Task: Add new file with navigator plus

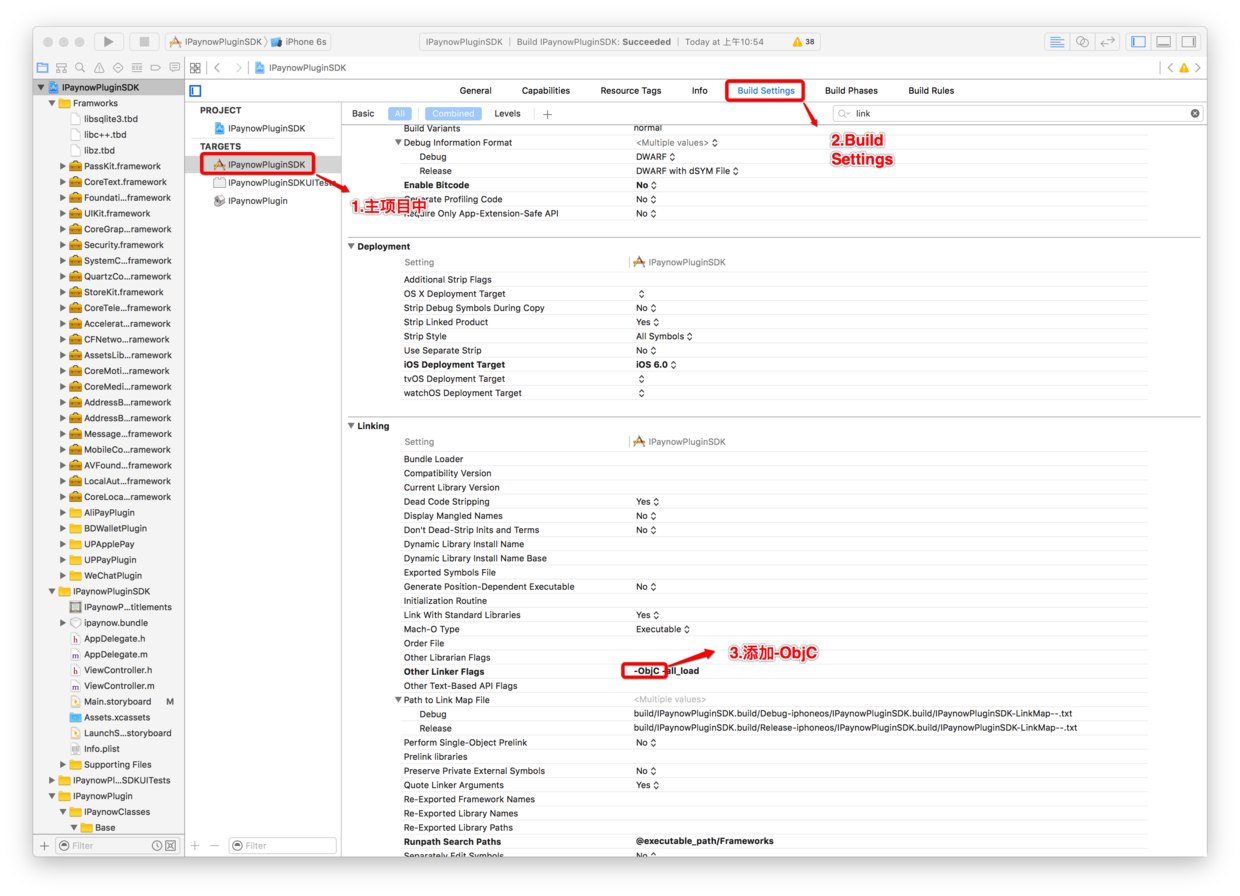Action: (x=44, y=846)
